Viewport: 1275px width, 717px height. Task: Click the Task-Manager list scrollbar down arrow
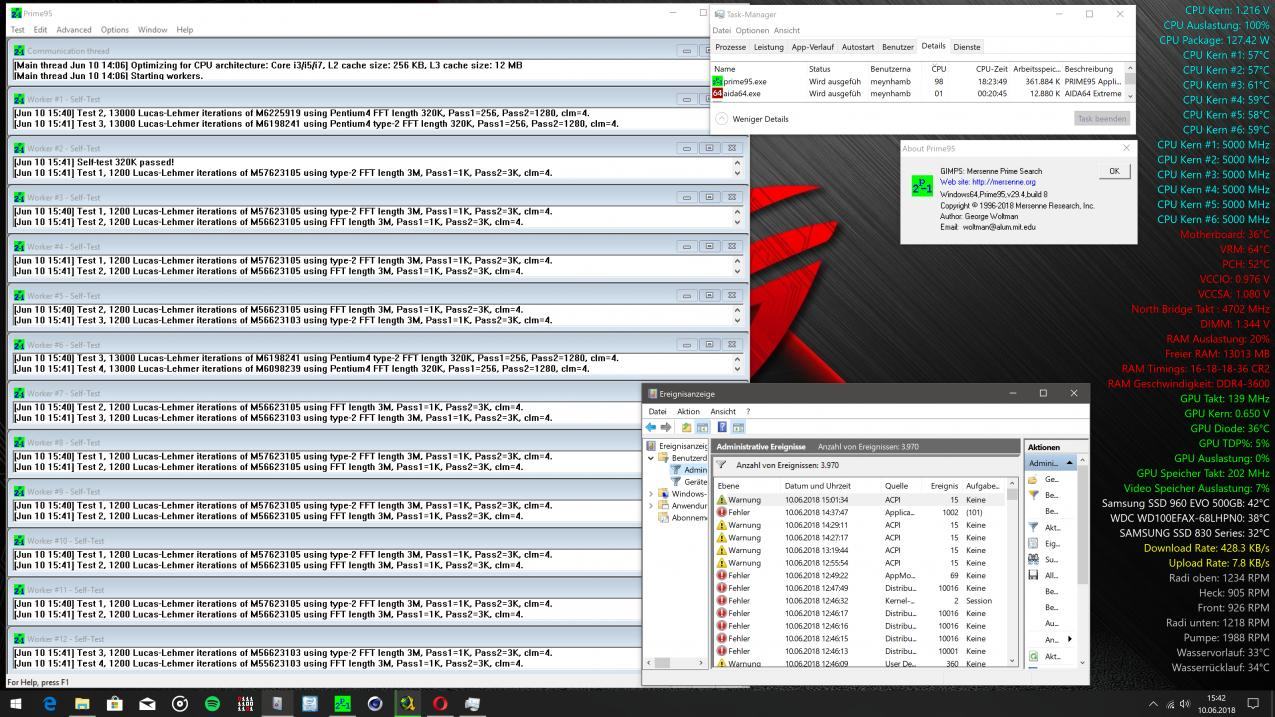[x=1130, y=95]
